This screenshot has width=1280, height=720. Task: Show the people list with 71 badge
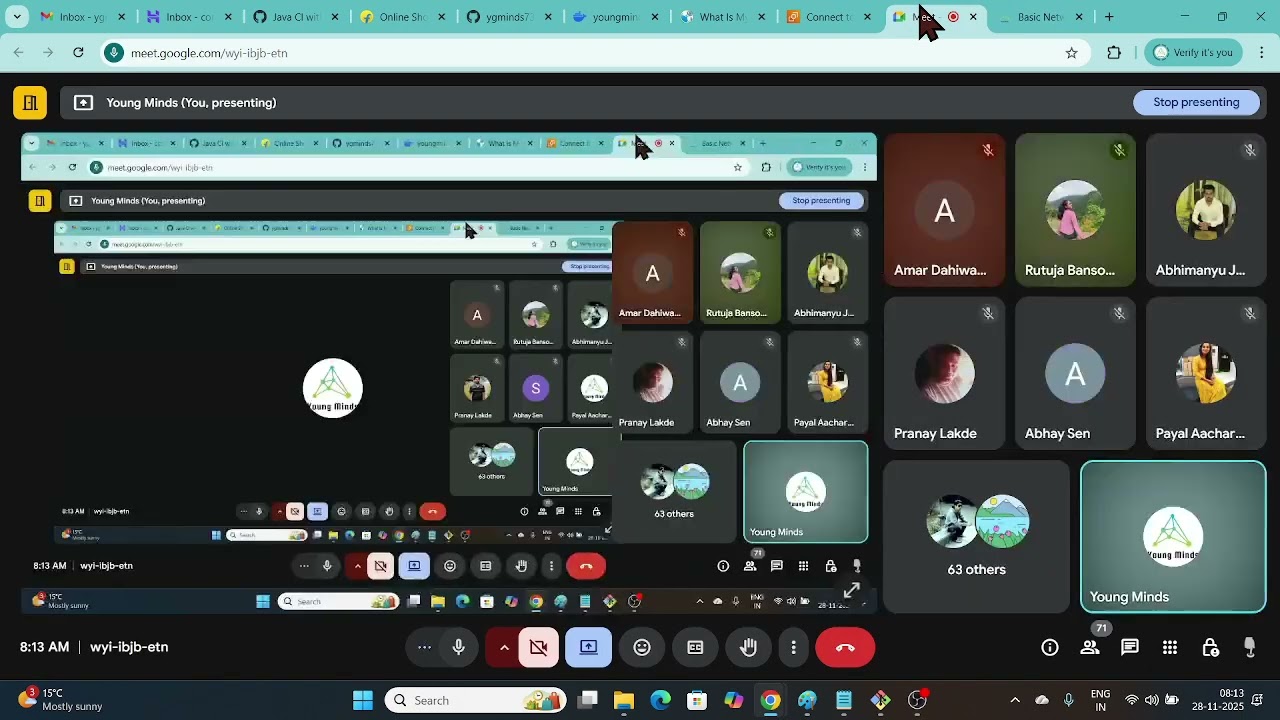tap(1090, 647)
